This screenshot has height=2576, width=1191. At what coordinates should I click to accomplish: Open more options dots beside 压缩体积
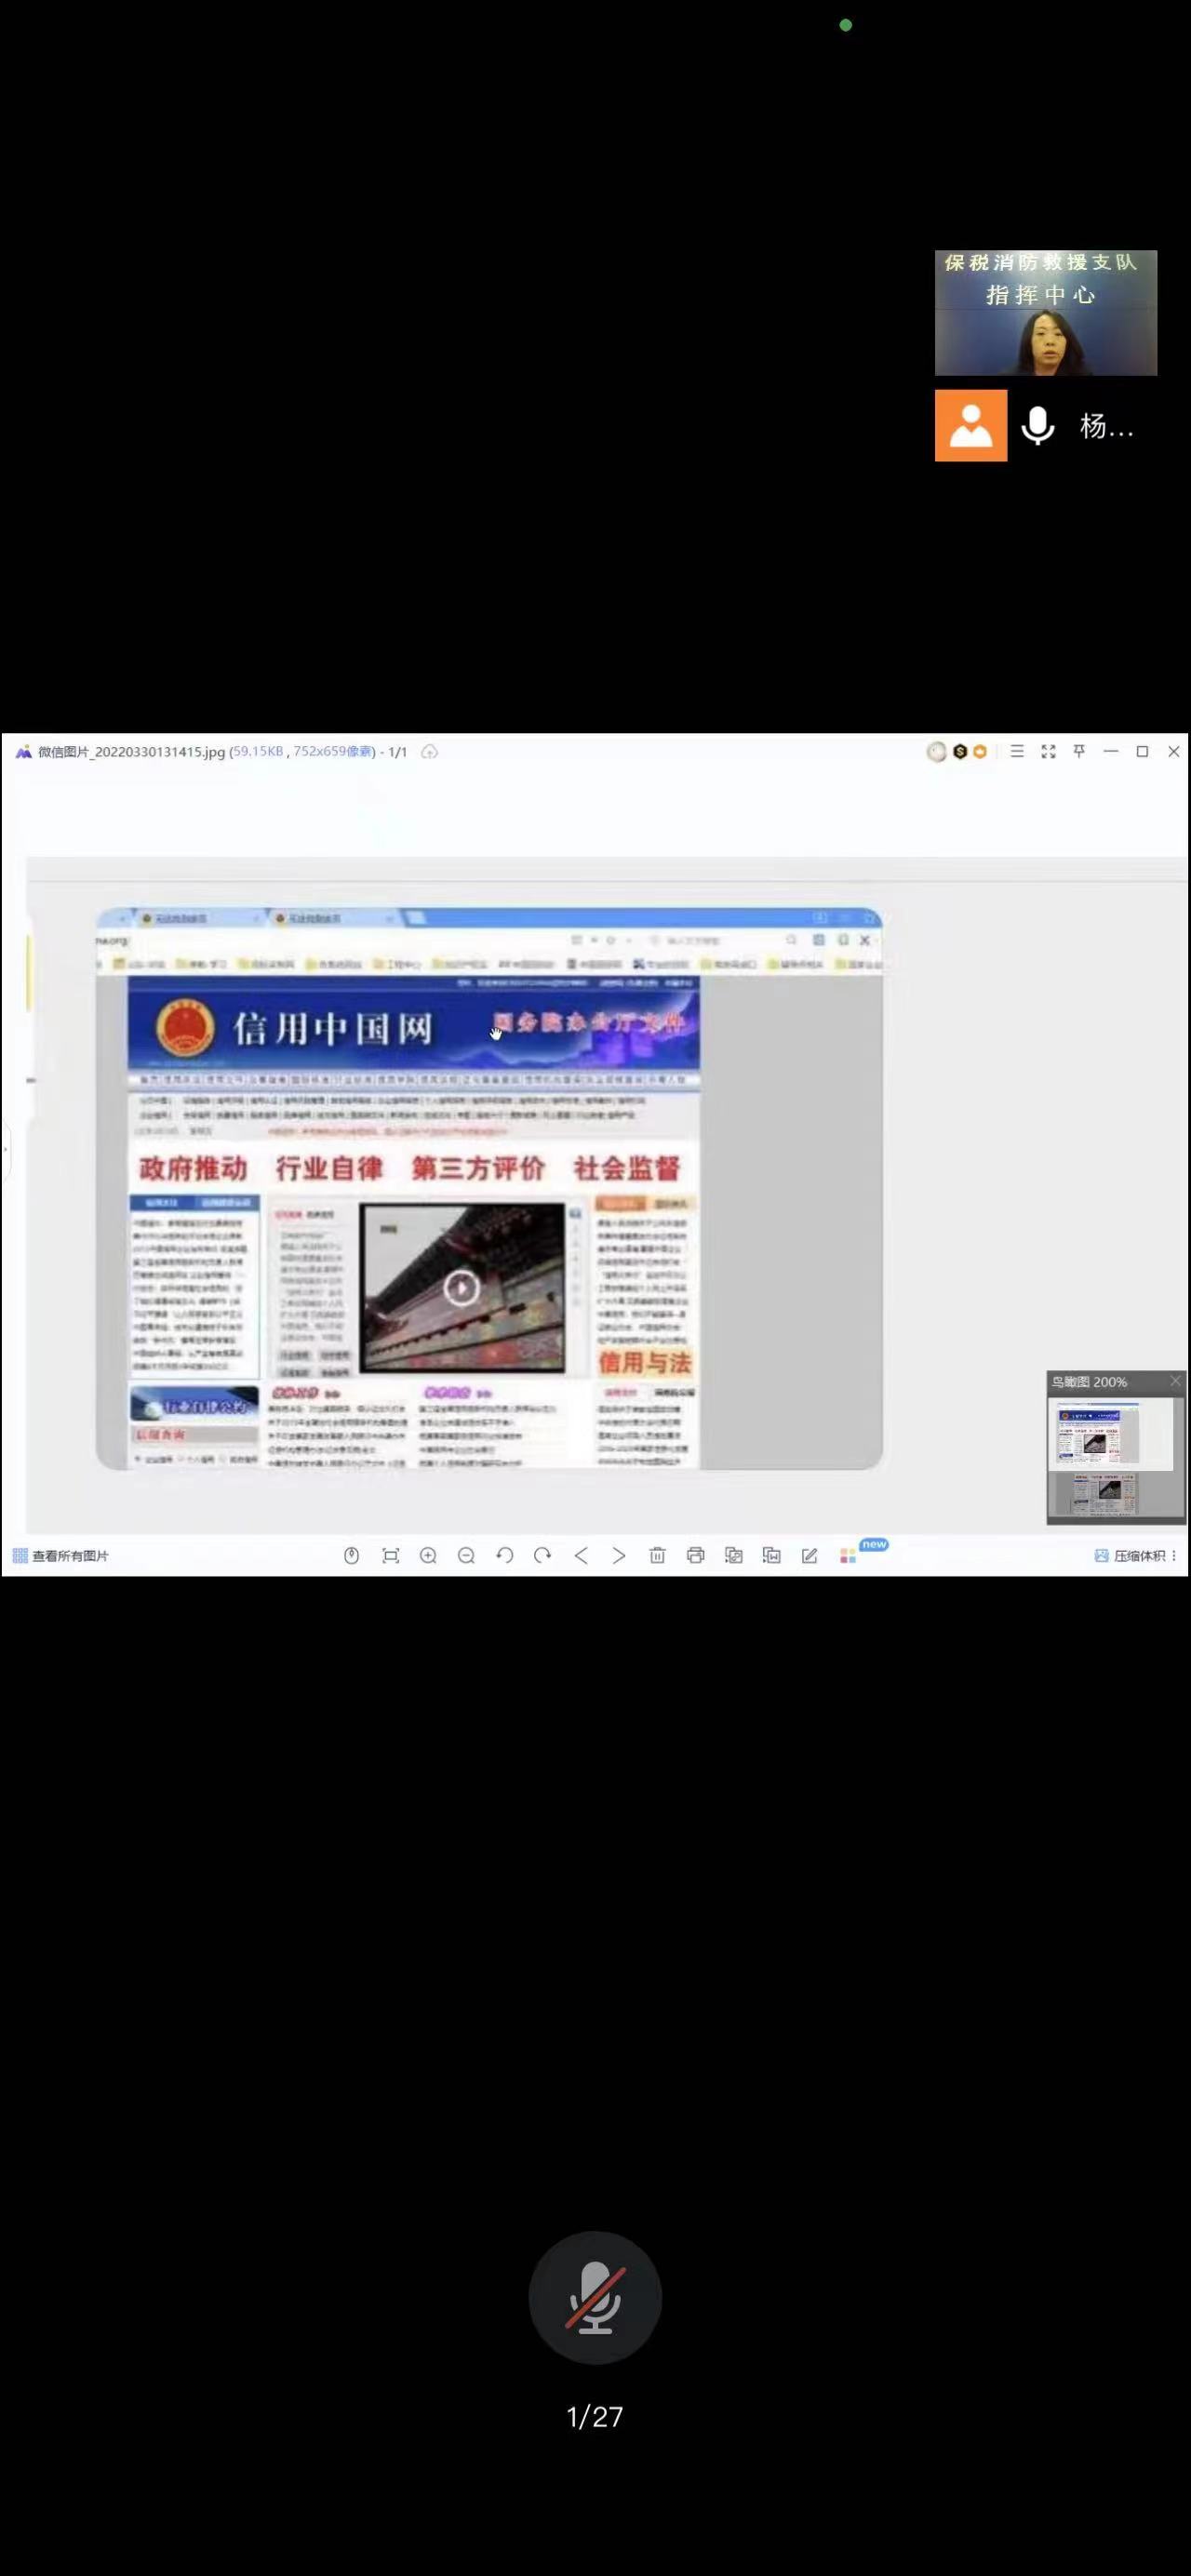[1174, 1556]
